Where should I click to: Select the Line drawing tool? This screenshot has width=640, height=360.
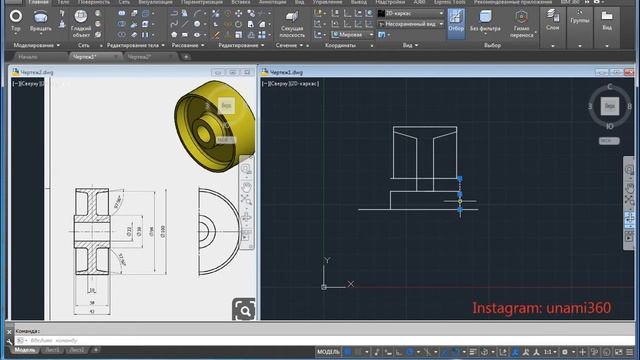pyautogui.click(x=185, y=24)
